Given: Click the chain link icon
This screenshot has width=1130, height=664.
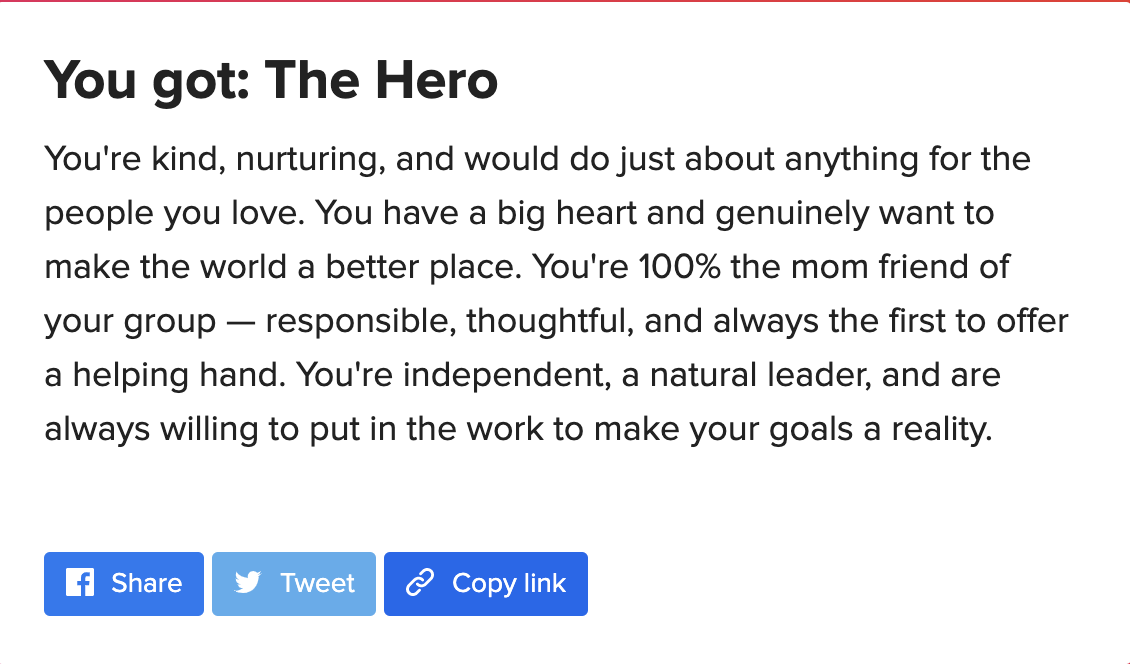Looking at the screenshot, I should click(420, 583).
